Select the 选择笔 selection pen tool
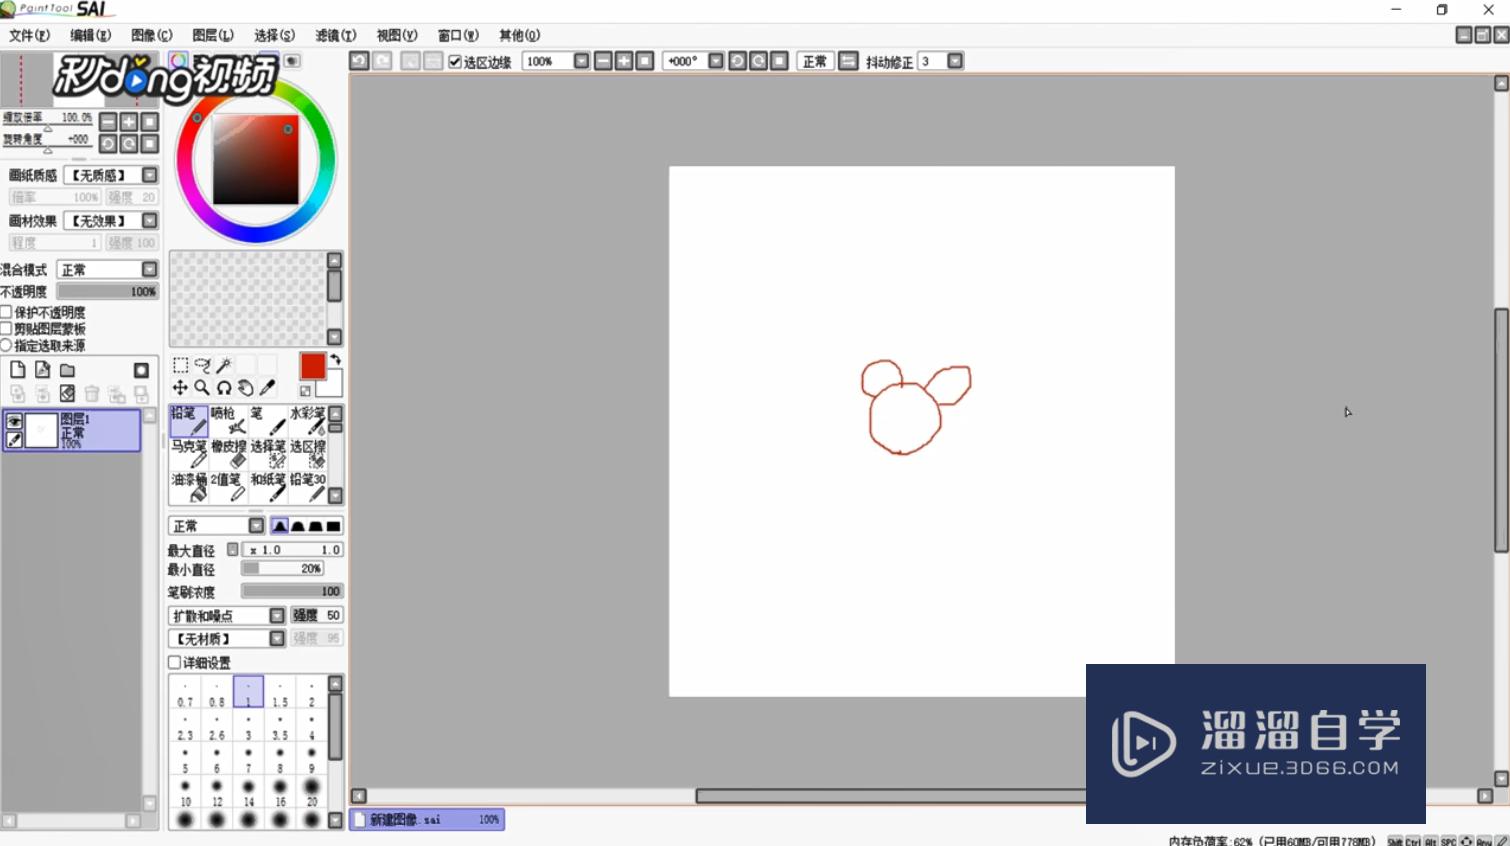 click(x=268, y=454)
